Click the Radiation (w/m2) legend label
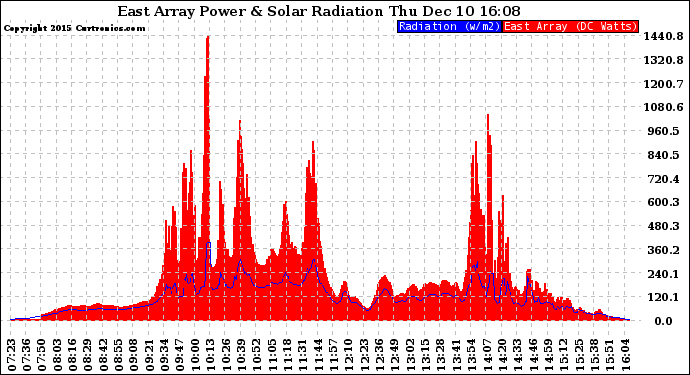 pyautogui.click(x=449, y=26)
